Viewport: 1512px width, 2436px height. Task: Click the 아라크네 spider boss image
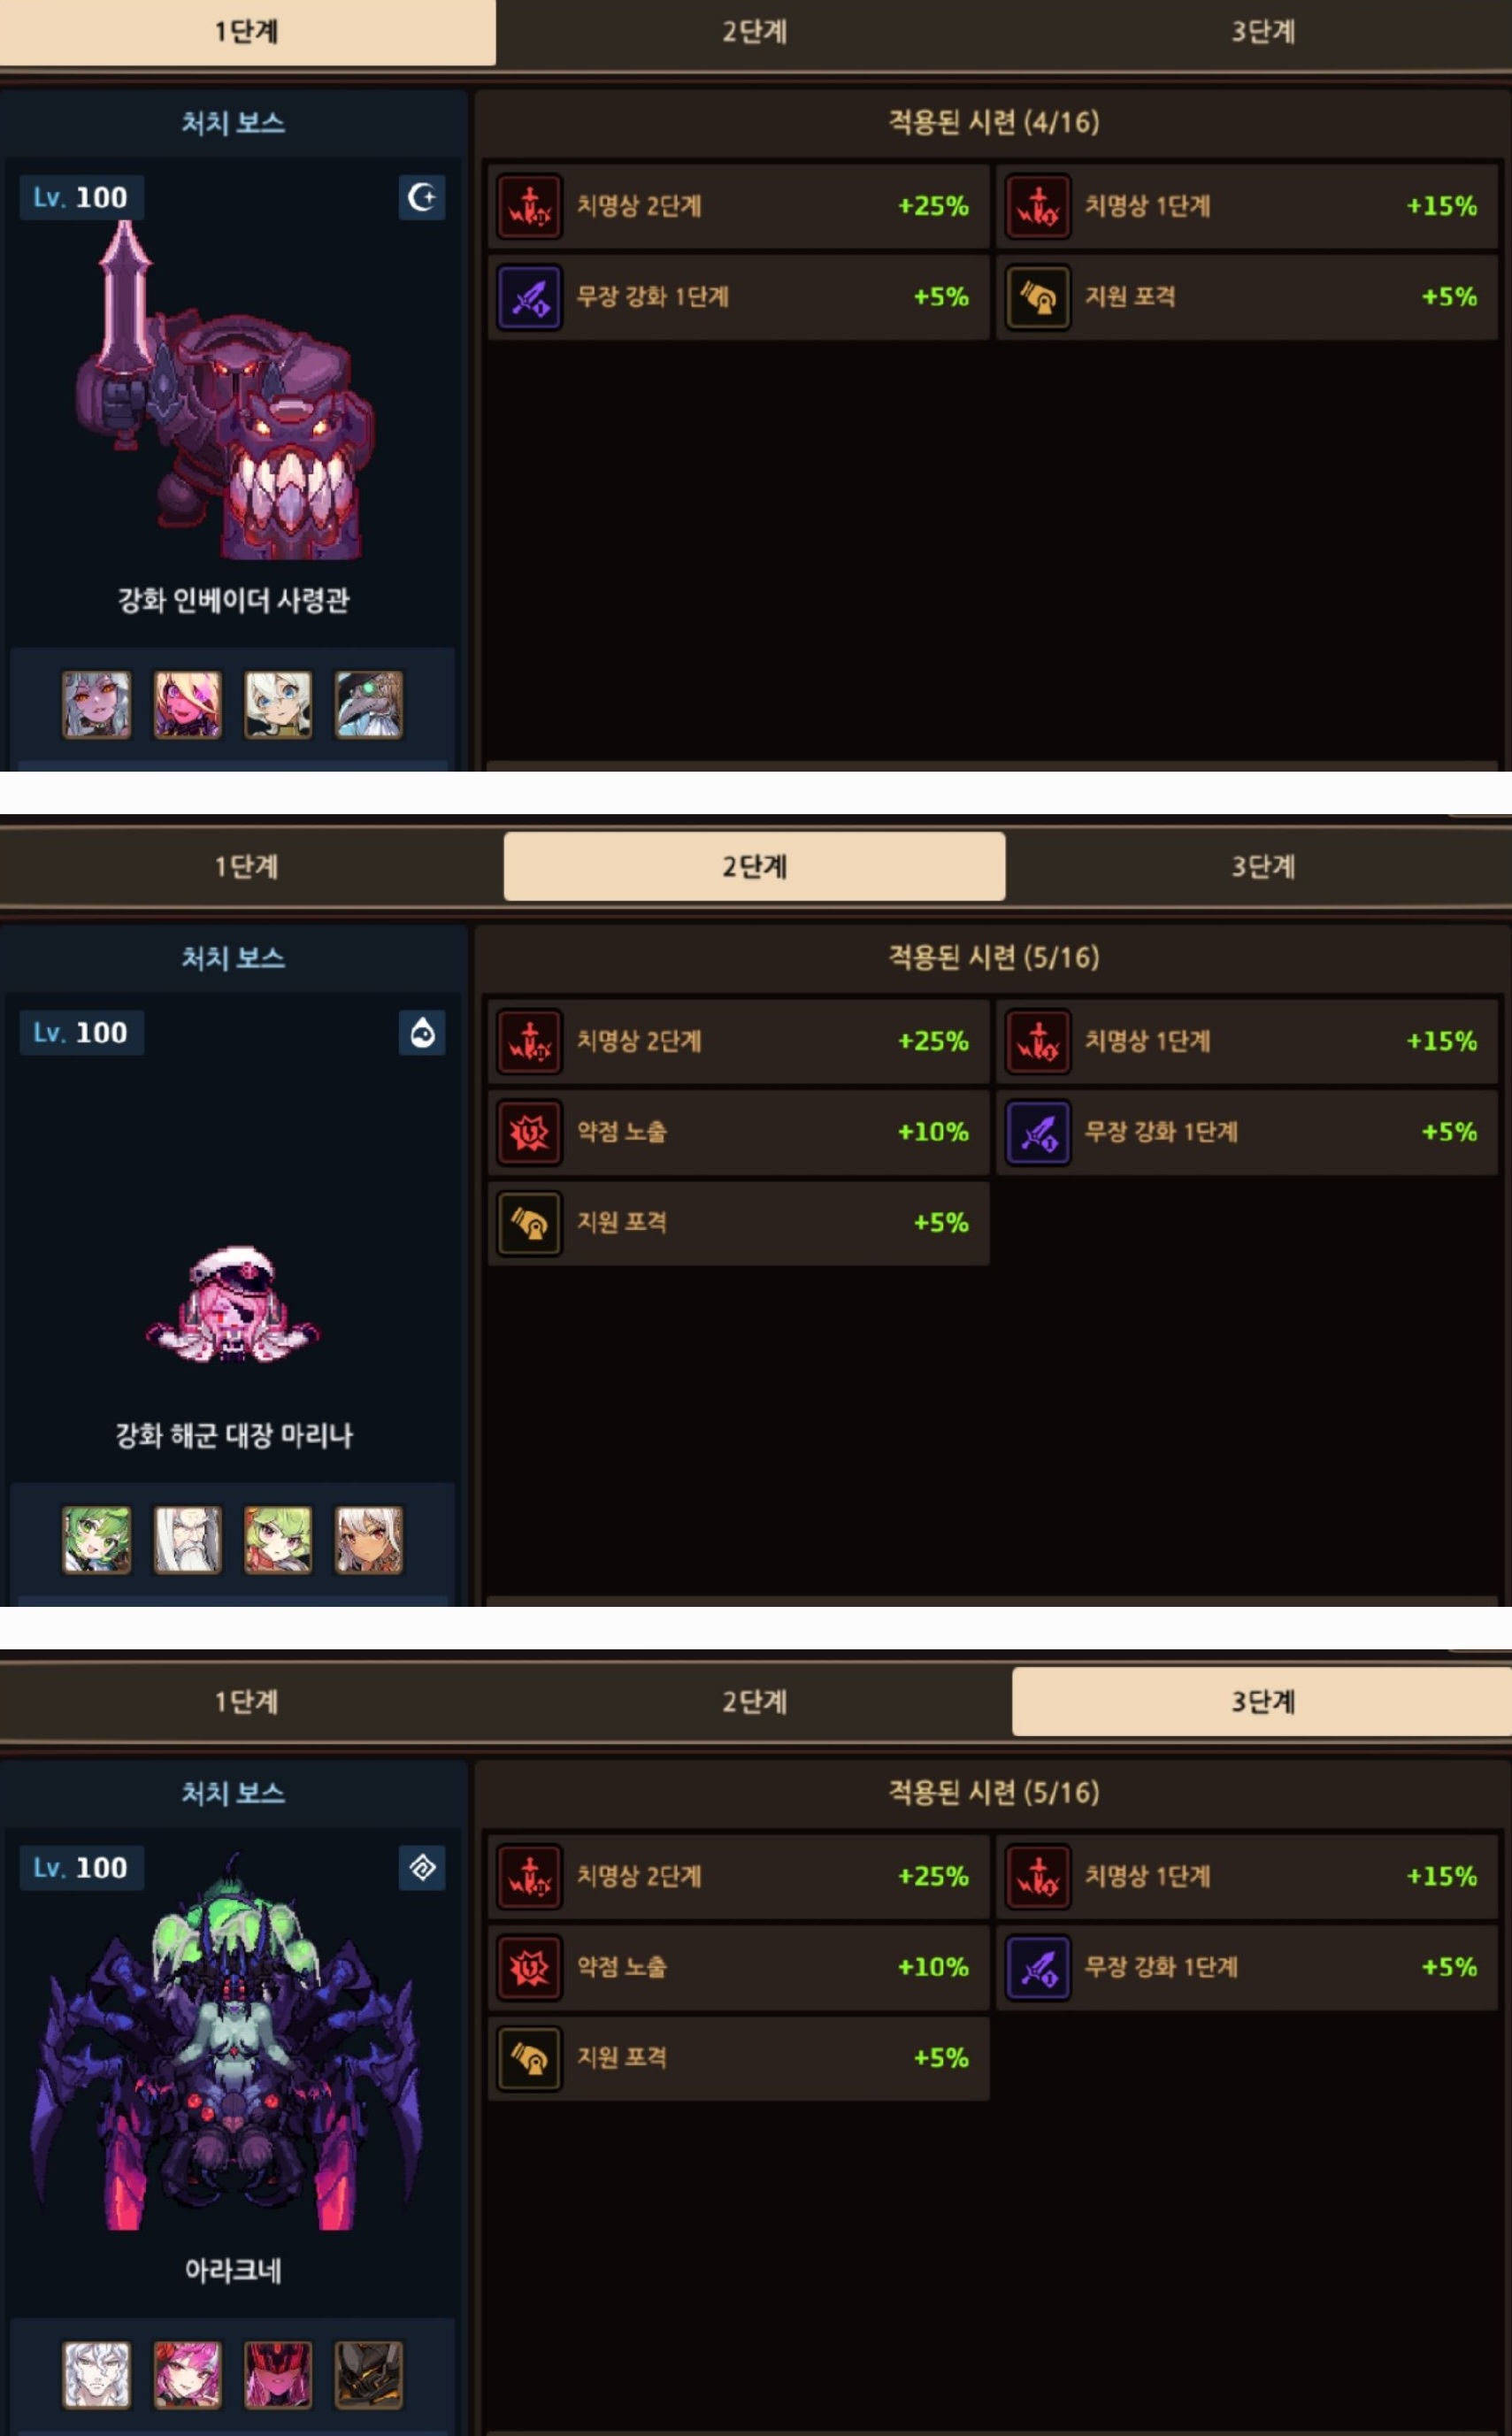226,2043
